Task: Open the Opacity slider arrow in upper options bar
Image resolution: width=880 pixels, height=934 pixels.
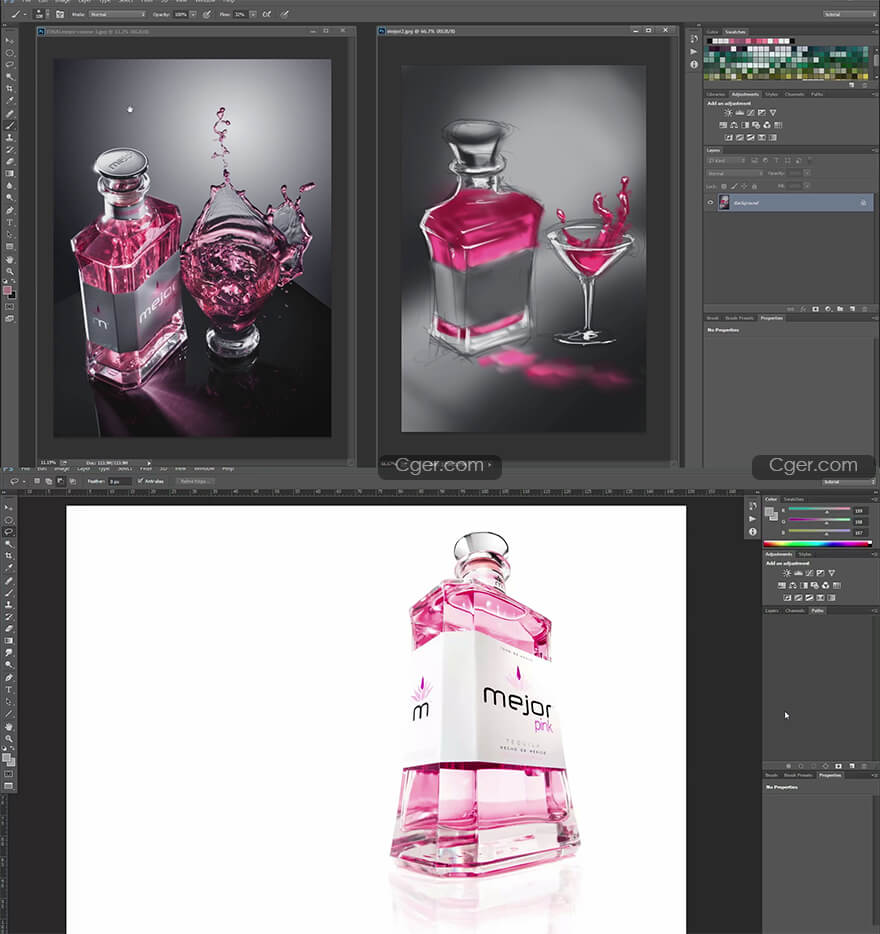Action: pyautogui.click(x=193, y=14)
